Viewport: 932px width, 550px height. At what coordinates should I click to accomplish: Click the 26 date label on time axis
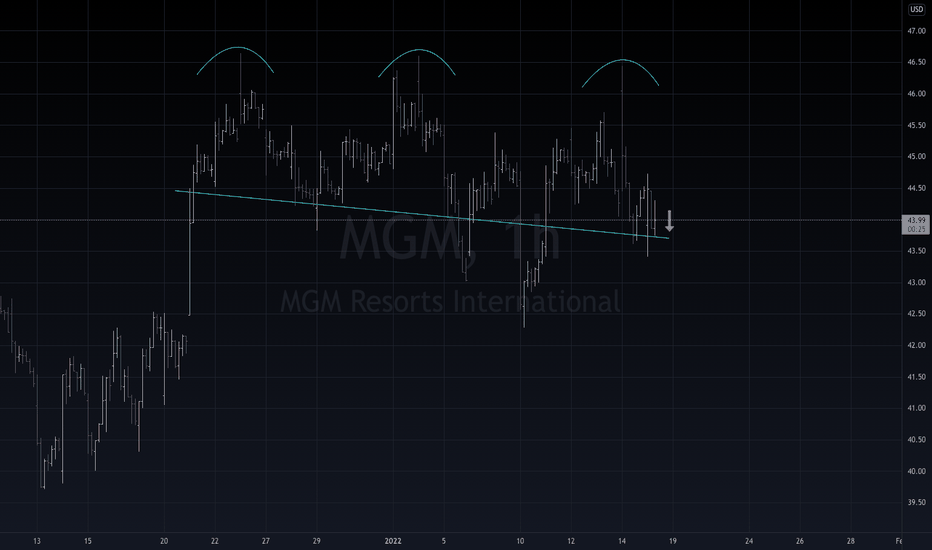799,541
